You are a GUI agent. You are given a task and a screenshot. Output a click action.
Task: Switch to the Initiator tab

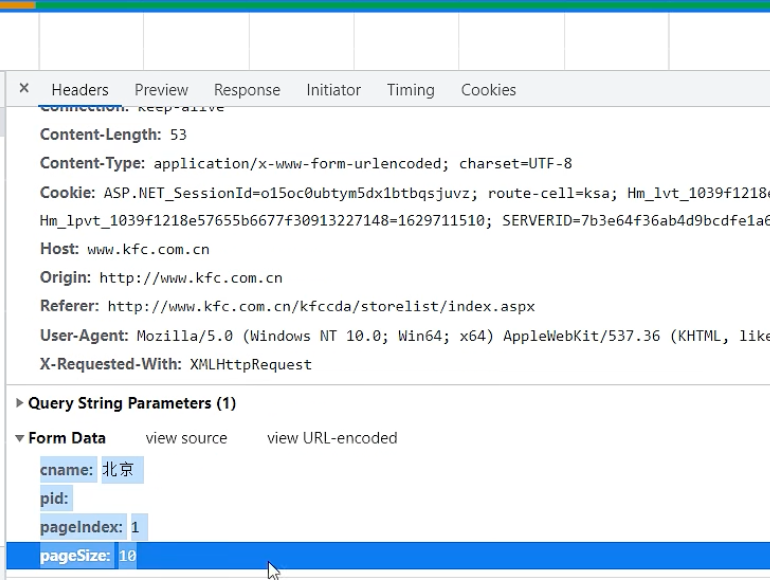pos(333,90)
